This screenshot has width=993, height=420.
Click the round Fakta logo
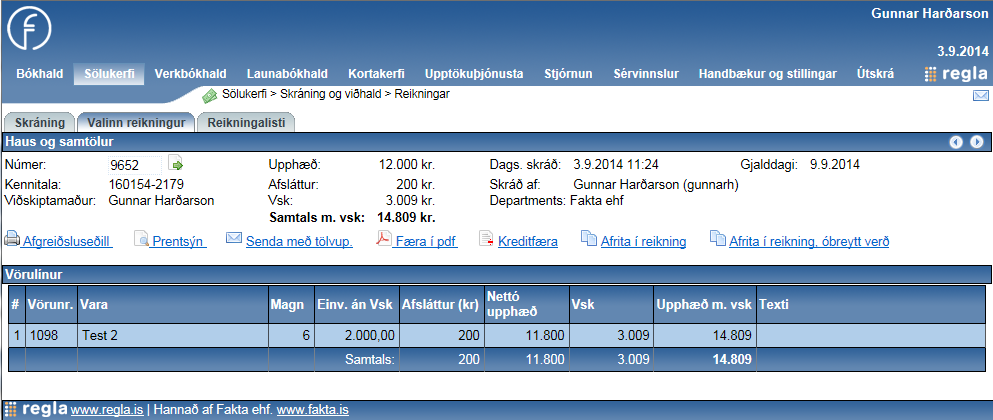point(30,31)
